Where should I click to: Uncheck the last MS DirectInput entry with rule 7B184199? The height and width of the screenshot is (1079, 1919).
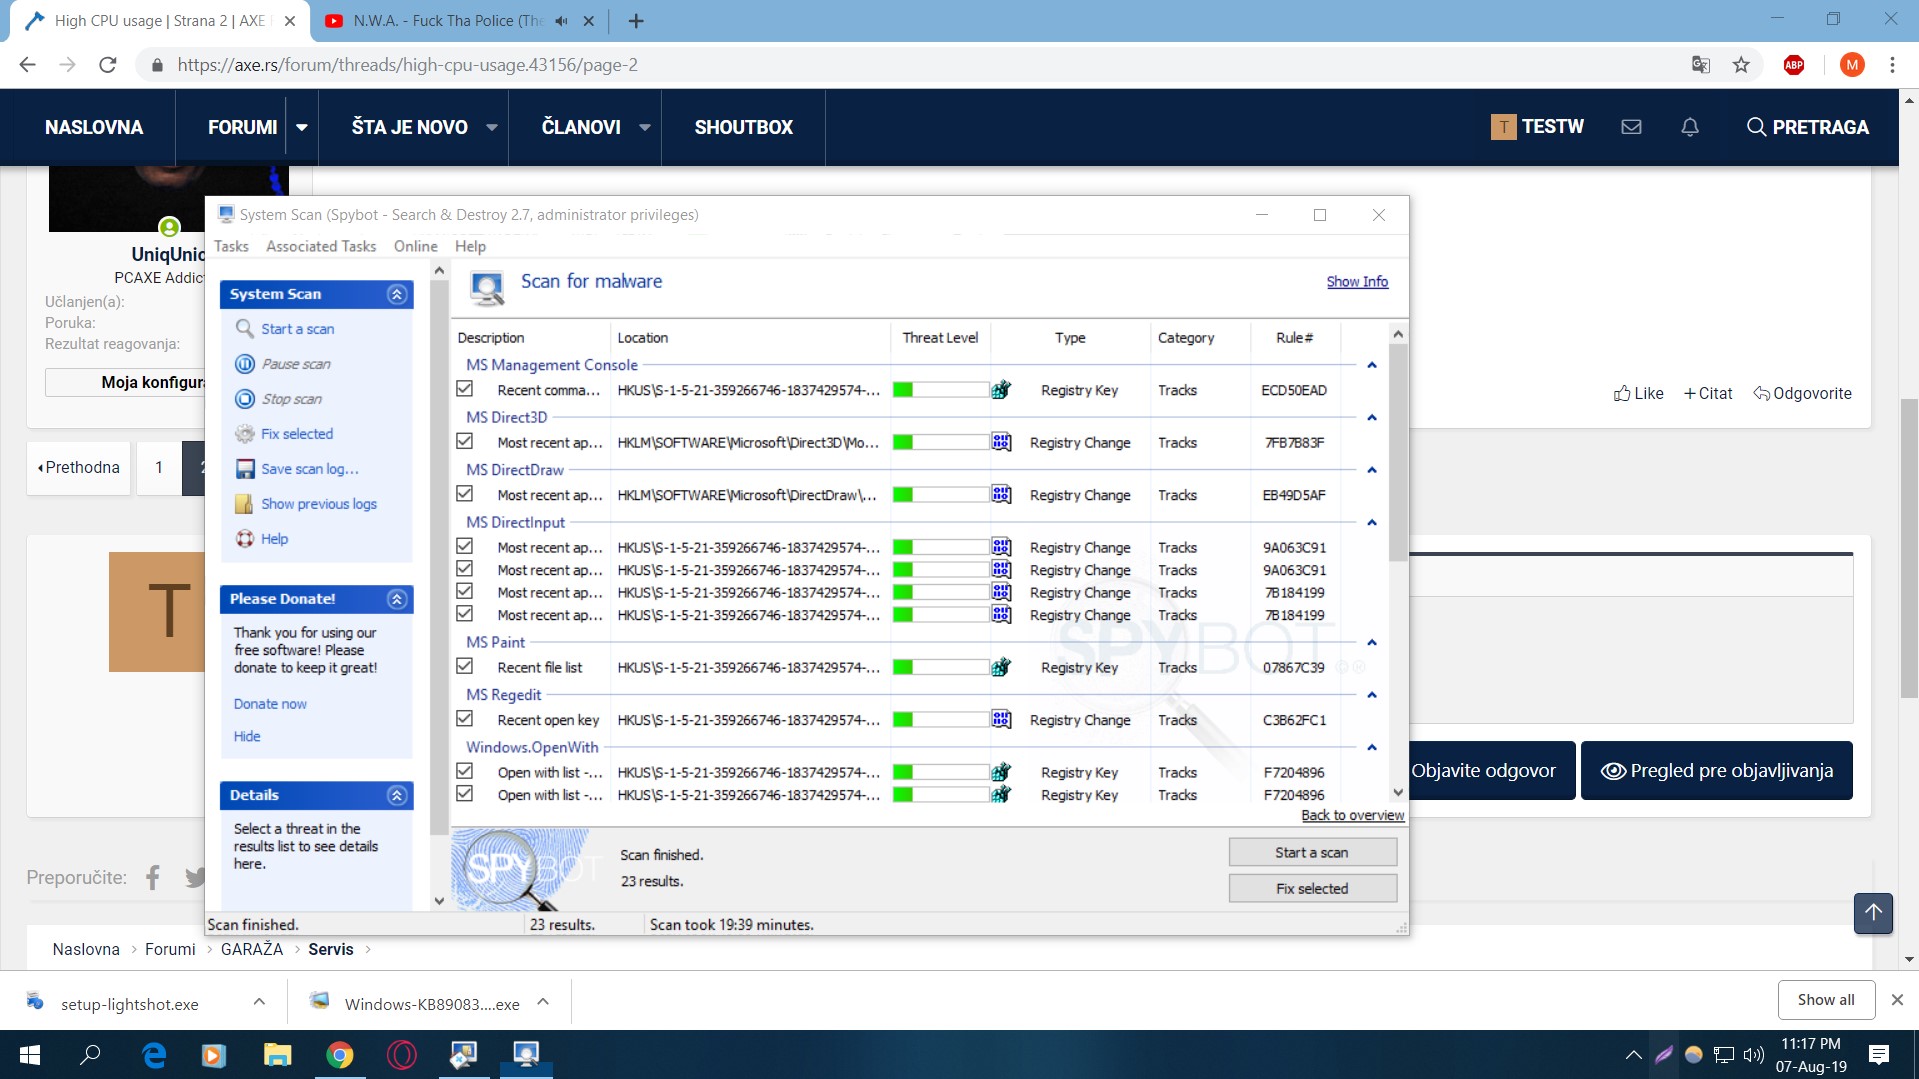coord(465,614)
